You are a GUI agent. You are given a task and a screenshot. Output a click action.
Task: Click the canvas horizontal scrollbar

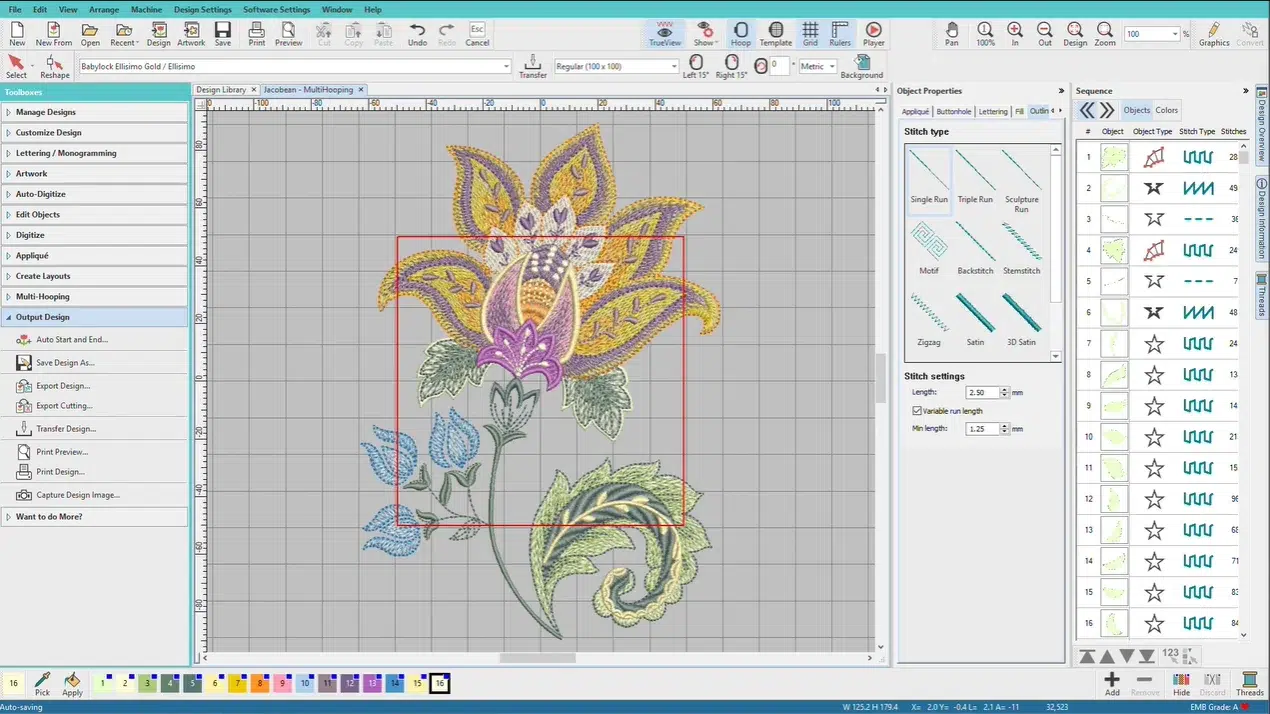pos(538,658)
